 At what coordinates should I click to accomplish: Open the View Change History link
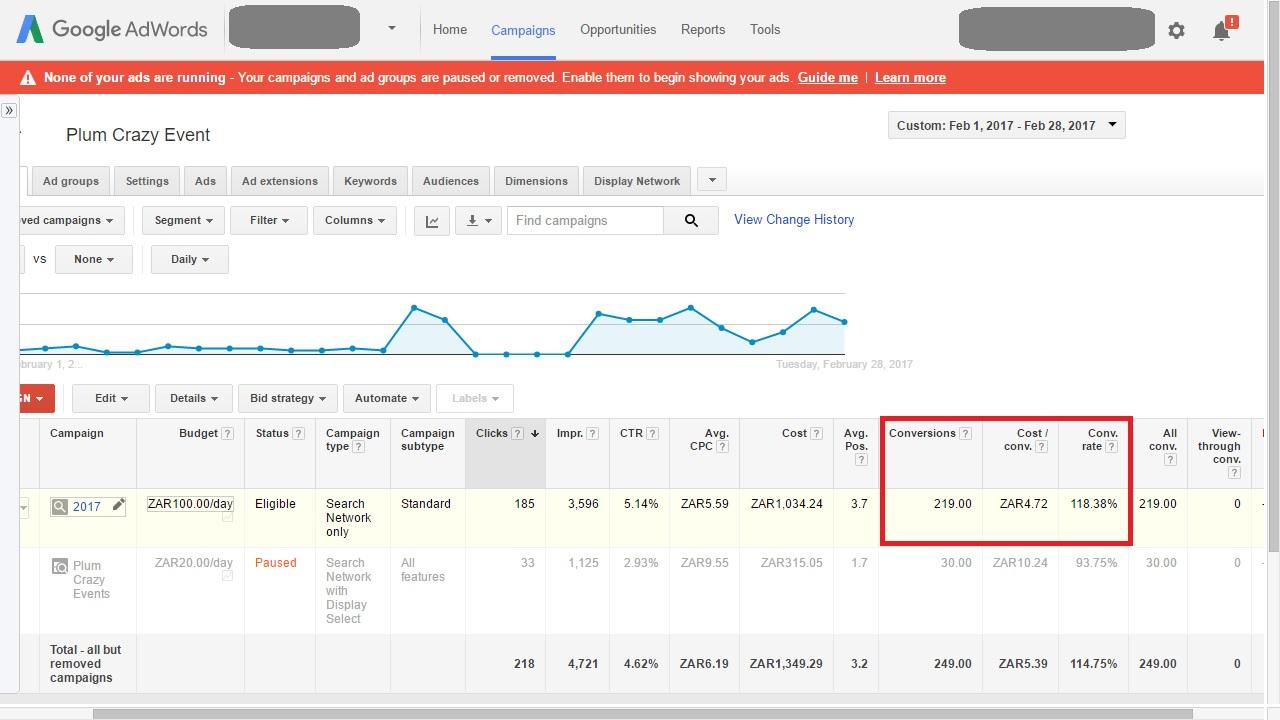point(794,220)
